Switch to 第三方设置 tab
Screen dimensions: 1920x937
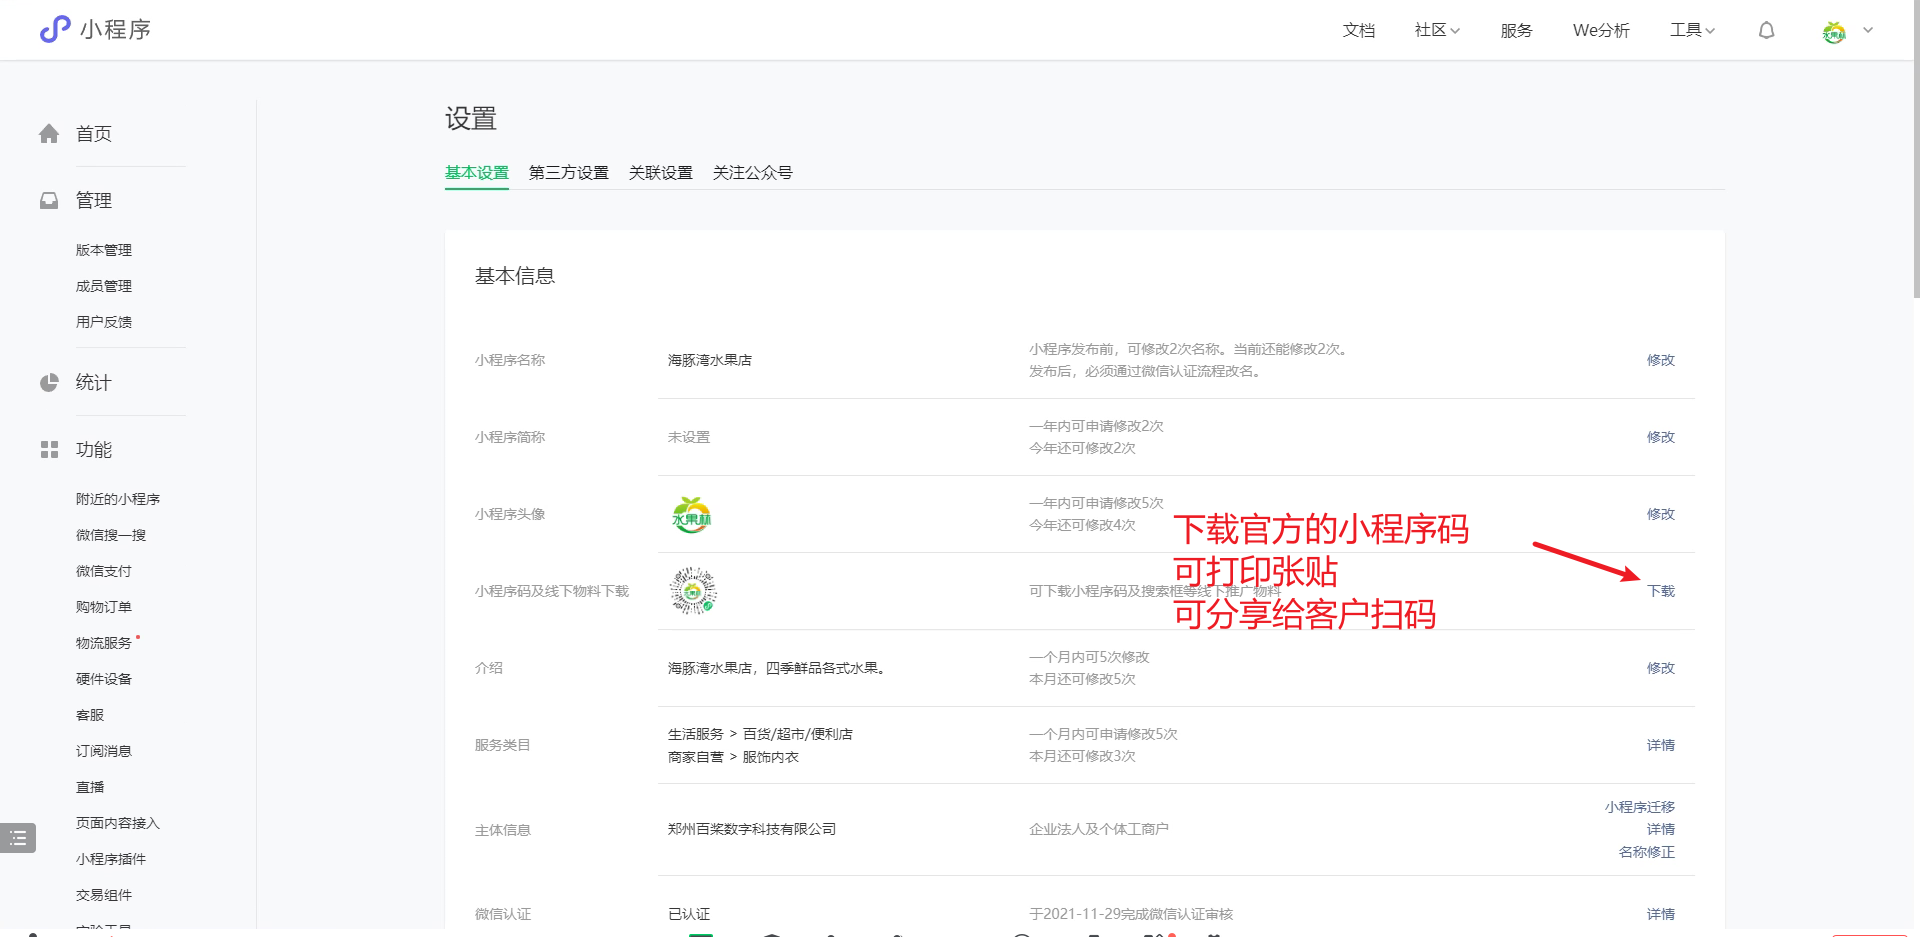pos(569,172)
